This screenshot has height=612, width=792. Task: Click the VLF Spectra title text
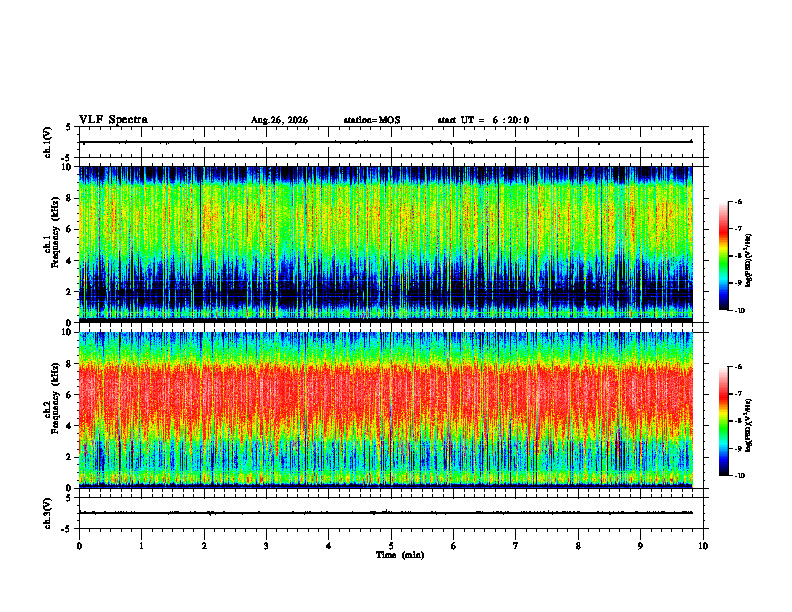pyautogui.click(x=113, y=120)
